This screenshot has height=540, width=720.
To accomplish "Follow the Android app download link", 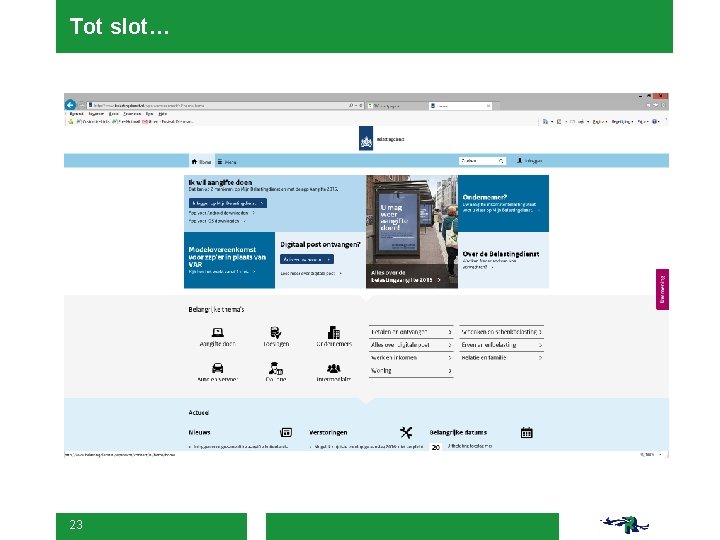I will [x=221, y=213].
